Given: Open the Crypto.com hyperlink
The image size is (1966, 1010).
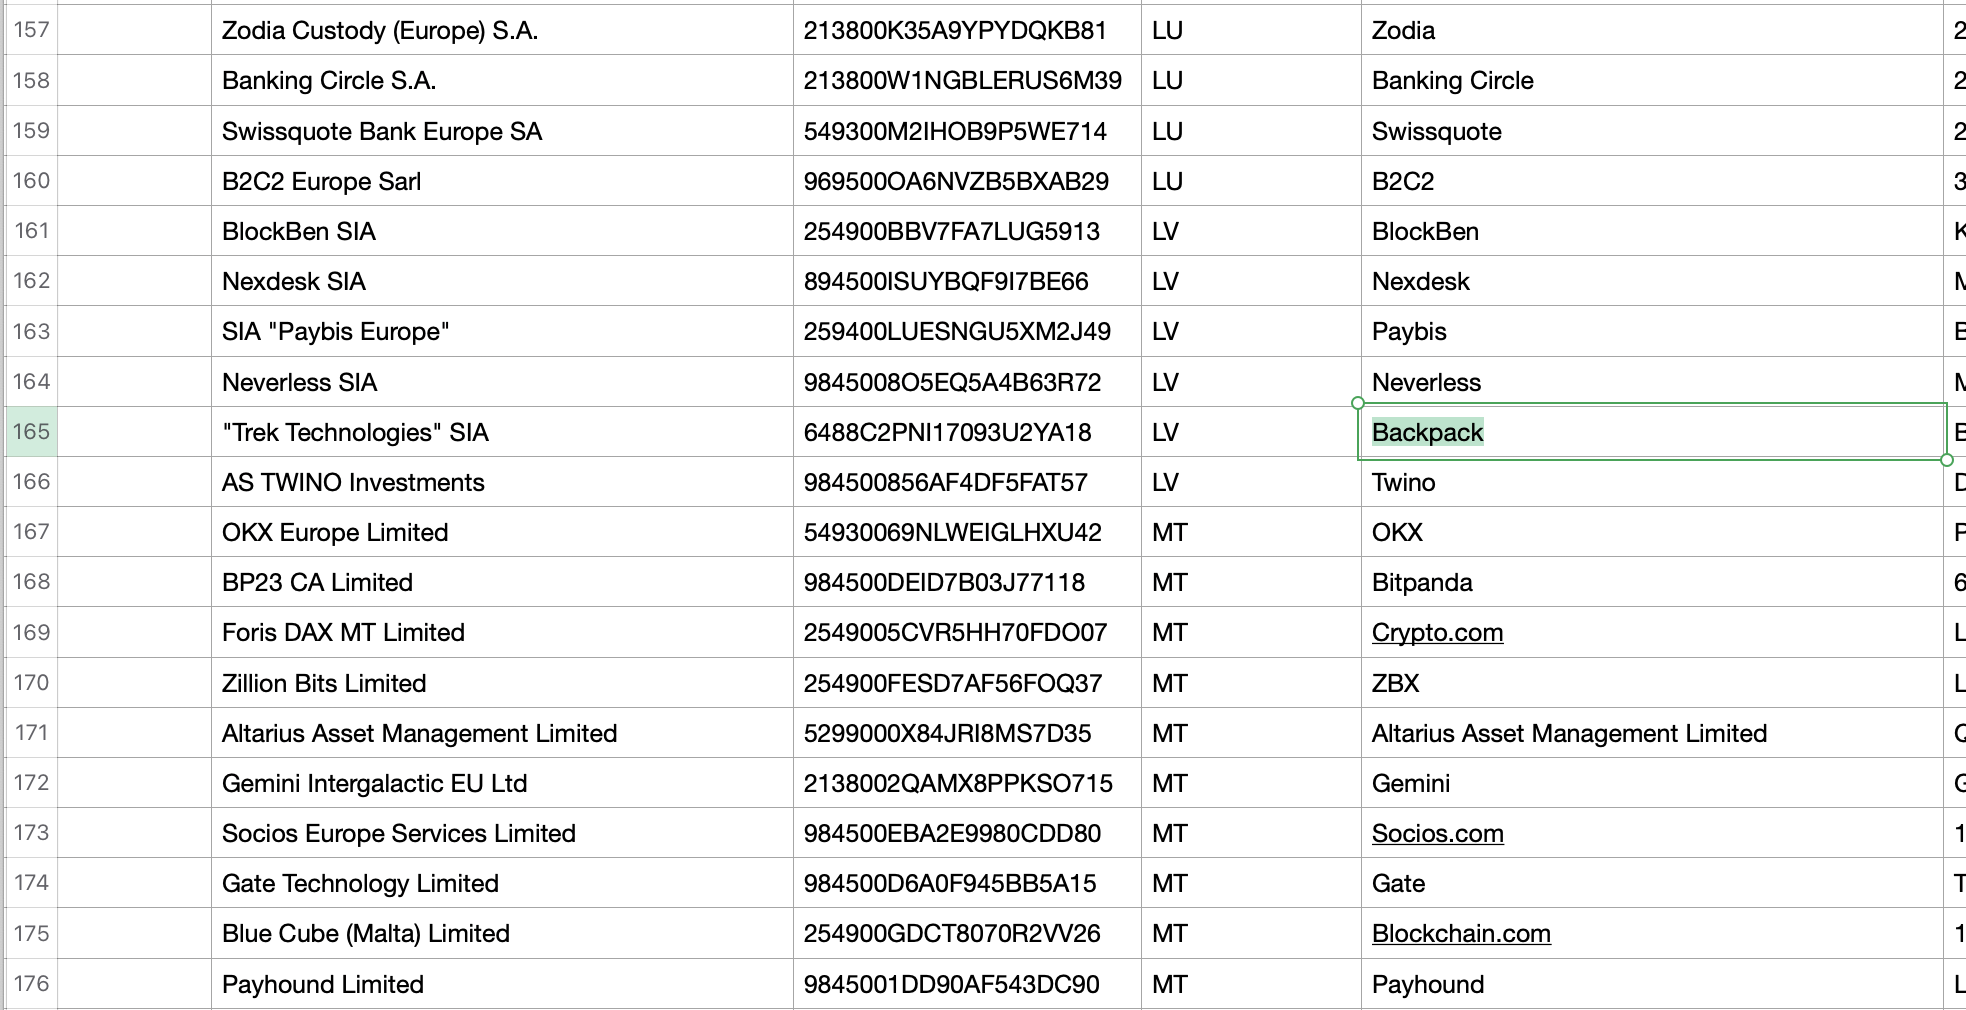Looking at the screenshot, I should click(x=1437, y=633).
